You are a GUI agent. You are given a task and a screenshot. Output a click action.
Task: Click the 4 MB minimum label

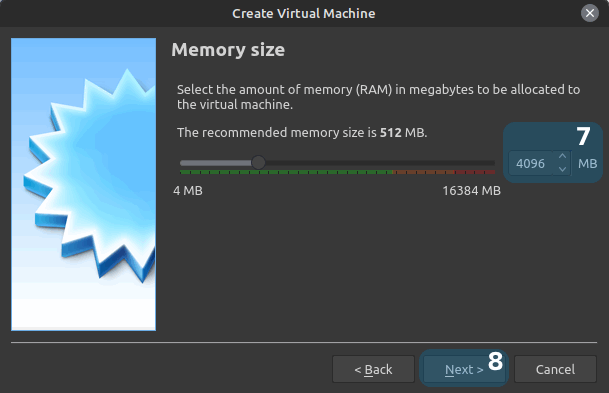(188, 191)
